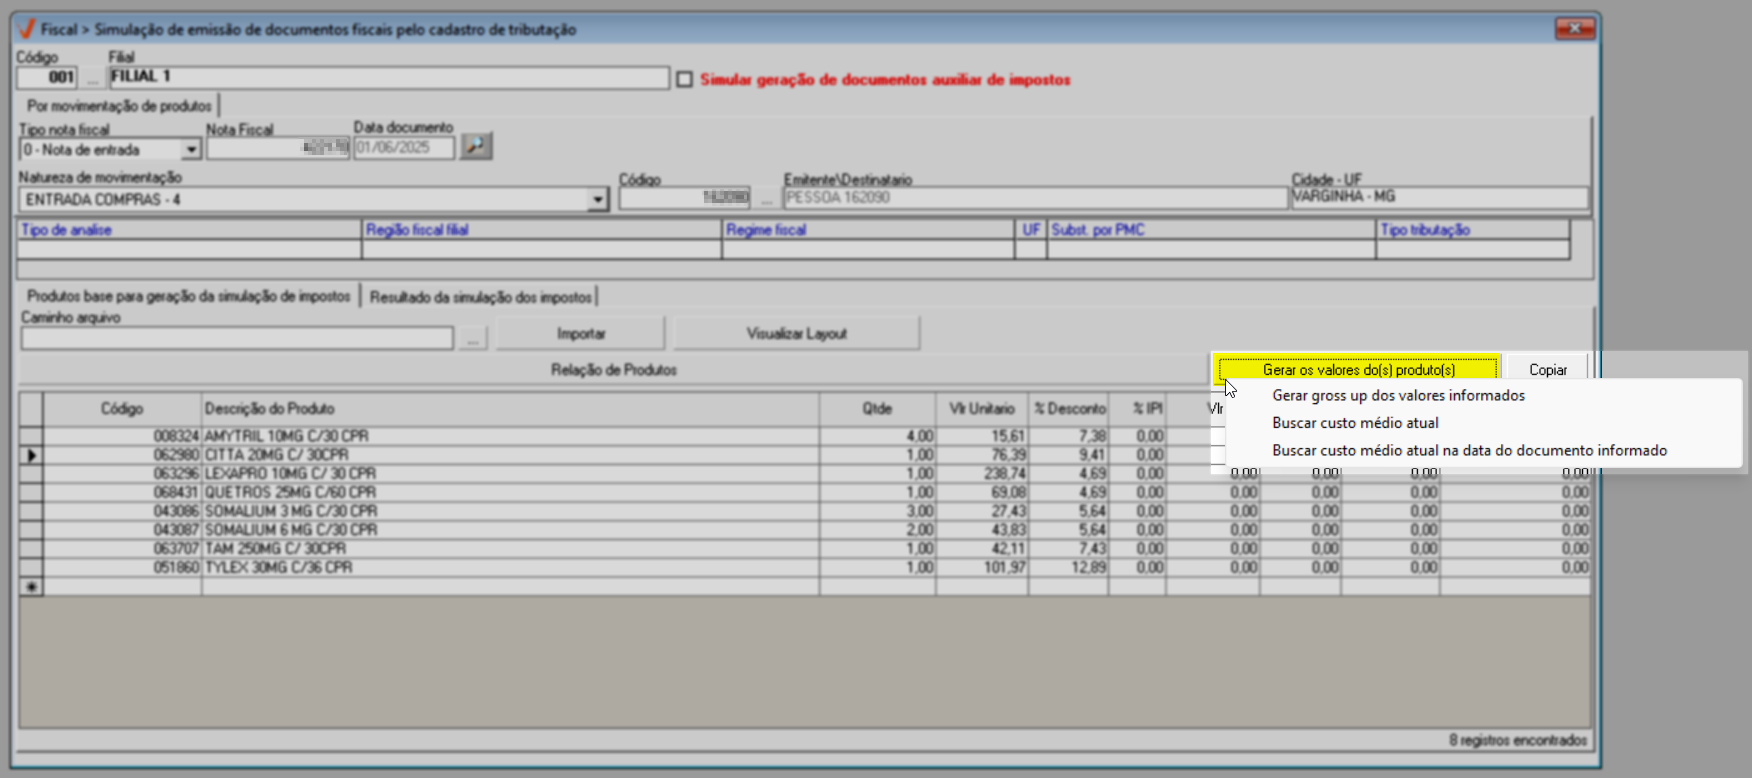Click the browse button next to Caminho arquivo
Viewport: 1752px width, 778px height.
(x=472, y=339)
